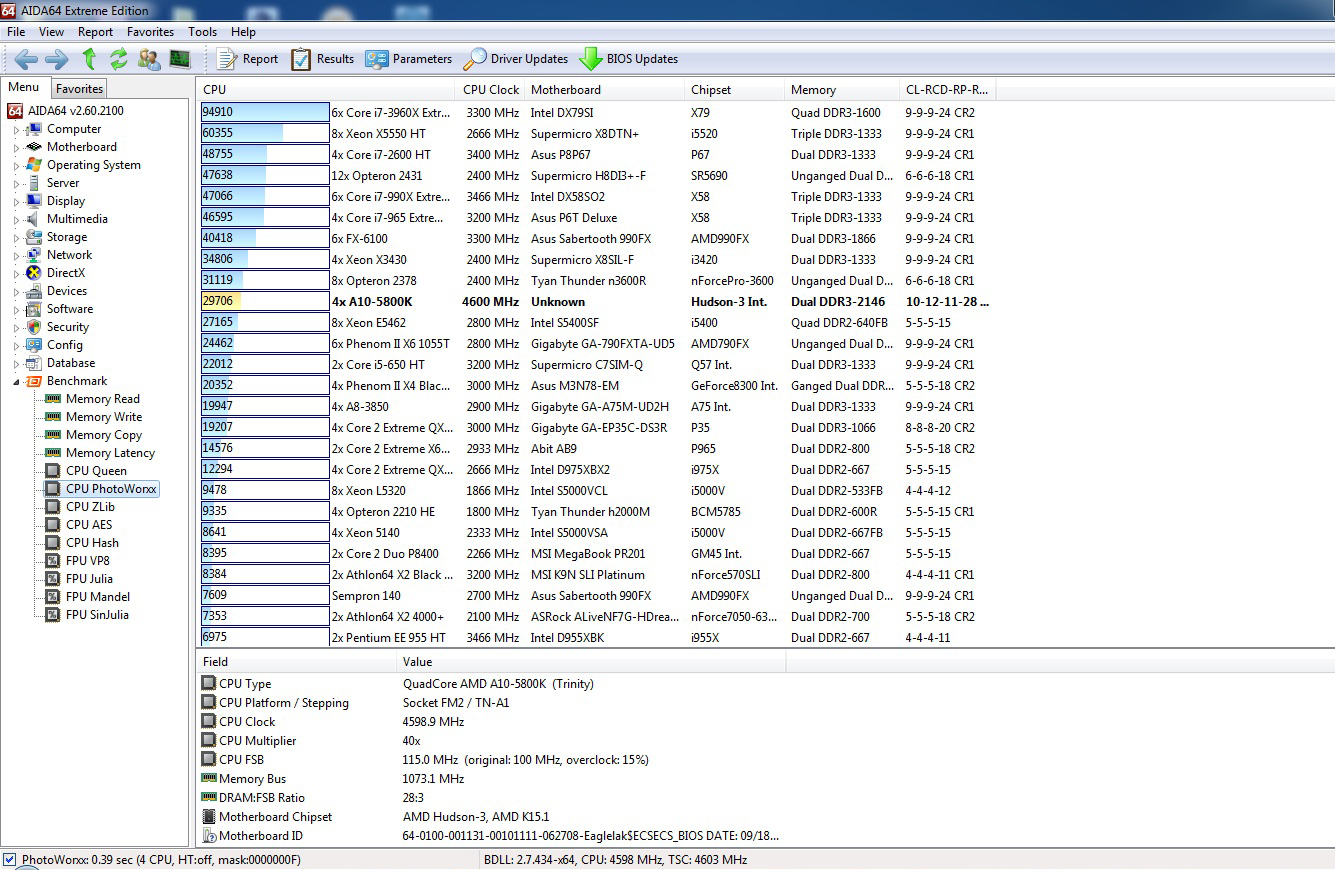The width and height of the screenshot is (1335, 870).
Task: Open Results from the toolbar
Action: (322, 59)
